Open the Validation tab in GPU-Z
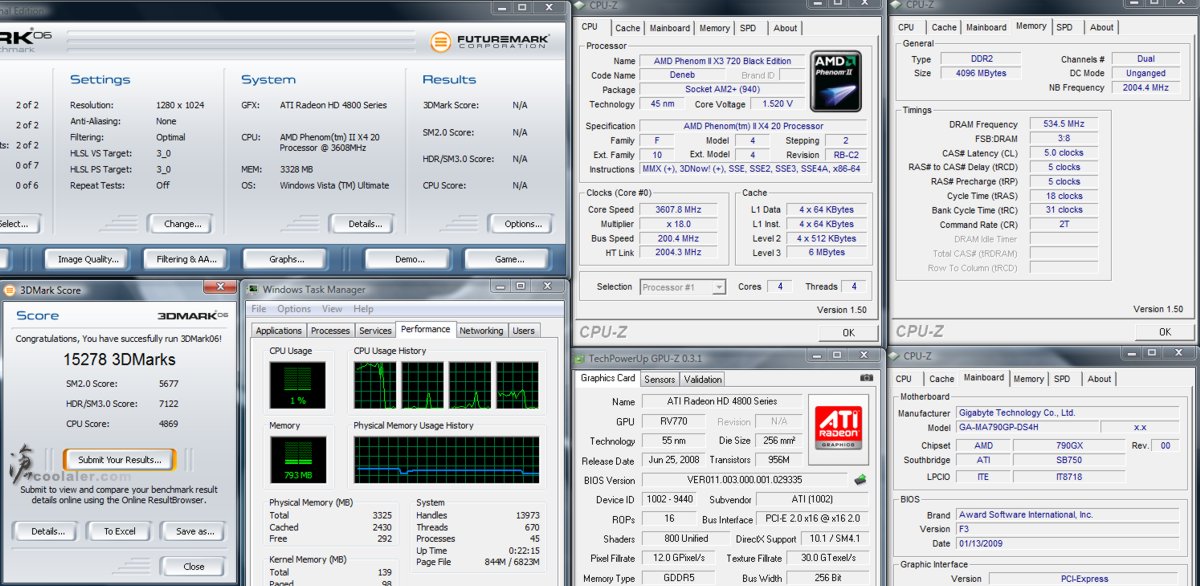The image size is (1200, 586). pos(702,380)
